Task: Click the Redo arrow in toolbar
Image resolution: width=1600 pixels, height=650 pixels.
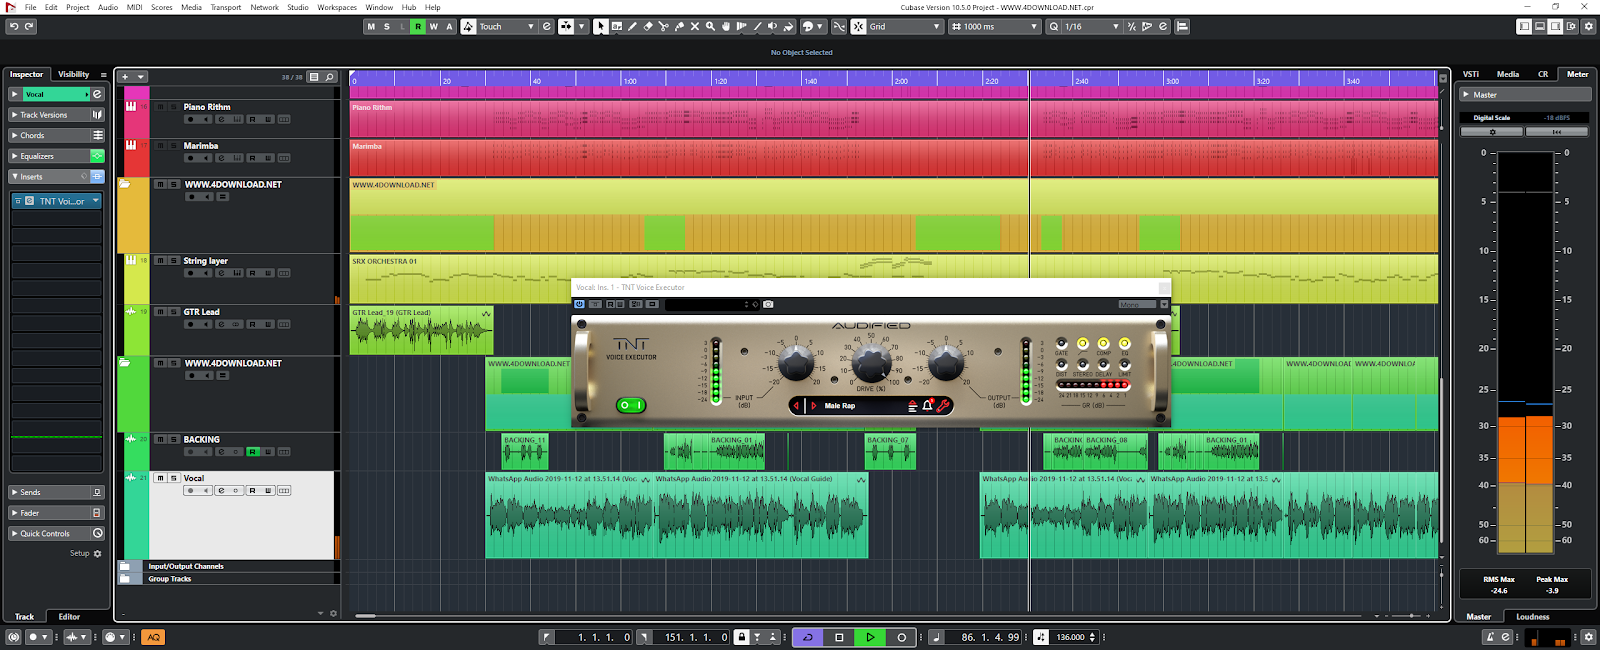Action: 29,26
